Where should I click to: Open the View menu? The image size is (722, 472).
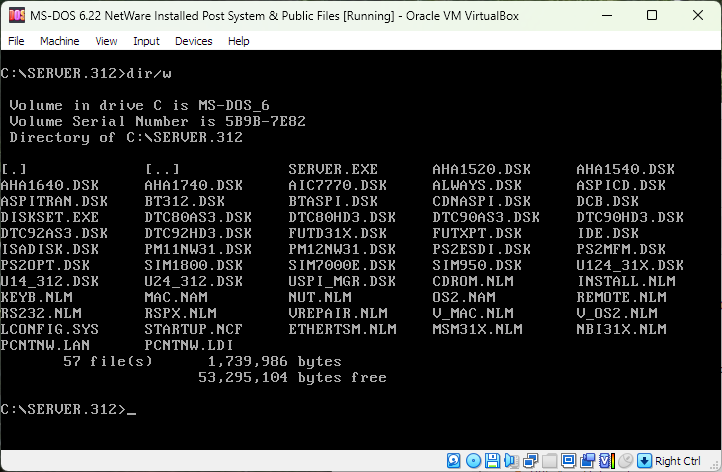[106, 41]
